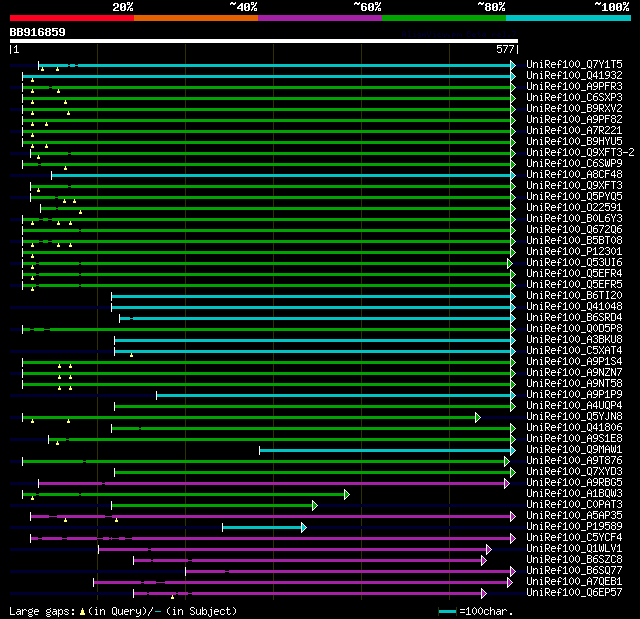Click the UniRef100_A4UQP4 entry
Viewport: 640px width, 619px height.
click(574, 406)
